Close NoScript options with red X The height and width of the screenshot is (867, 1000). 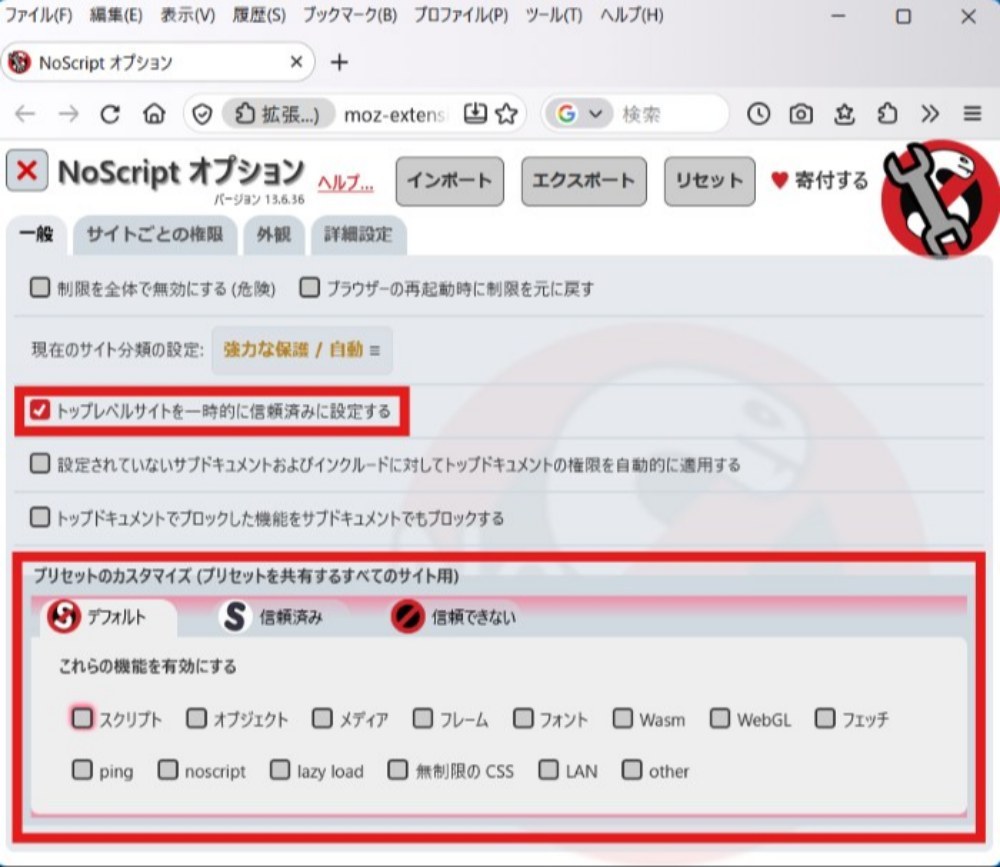click(27, 170)
